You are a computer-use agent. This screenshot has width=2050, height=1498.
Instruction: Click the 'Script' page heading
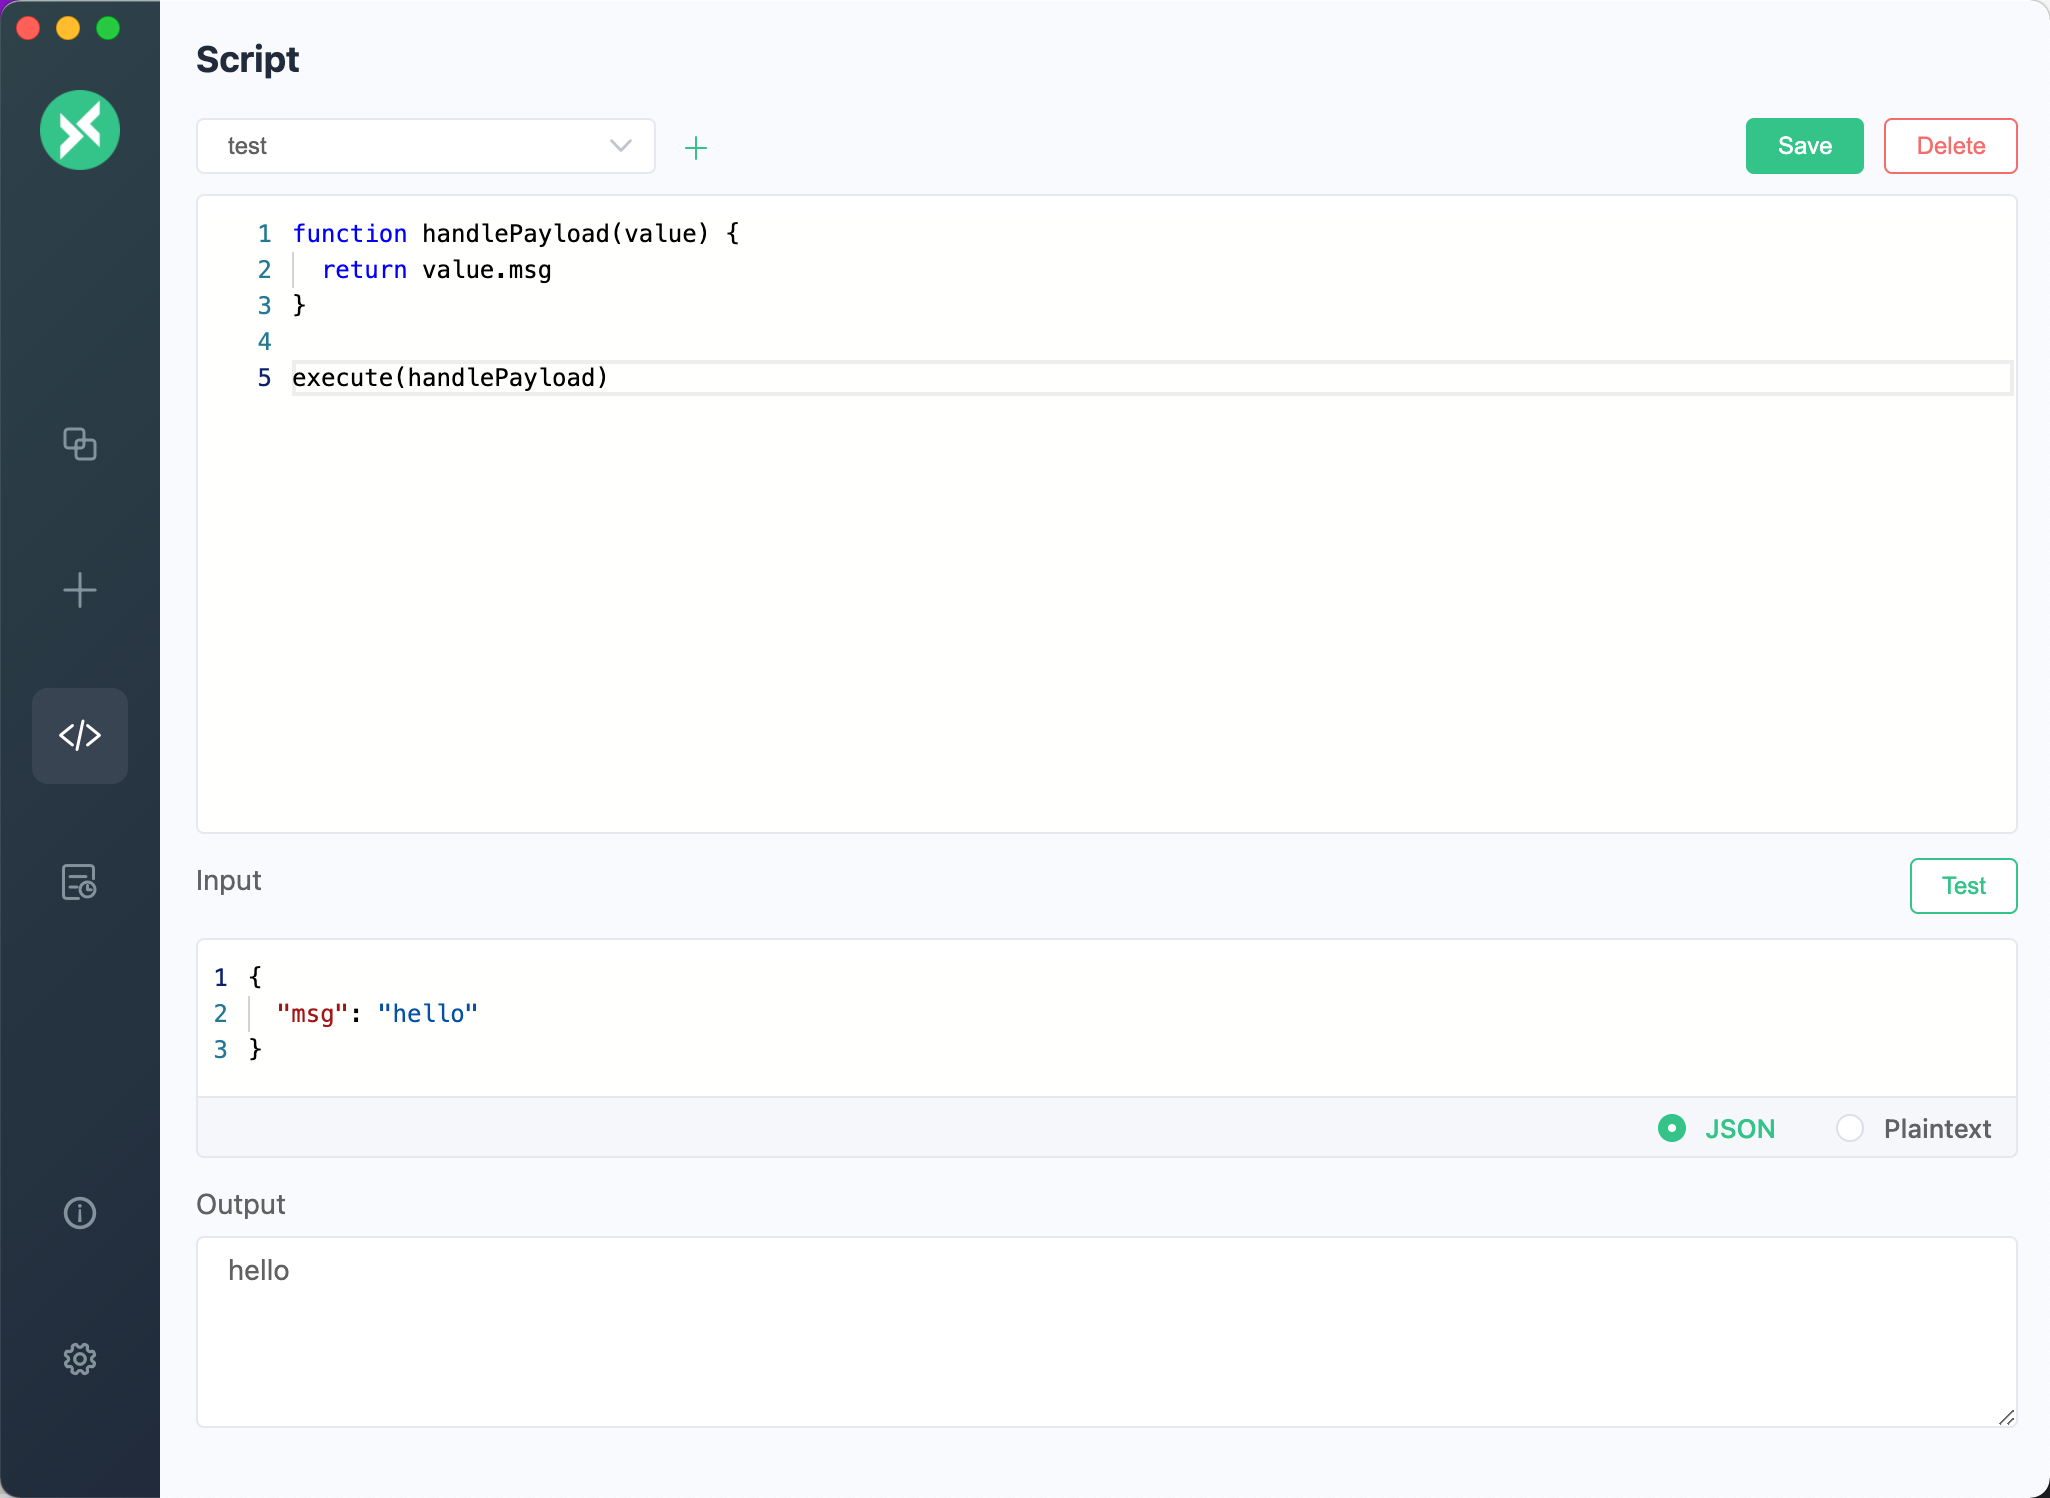click(x=248, y=60)
